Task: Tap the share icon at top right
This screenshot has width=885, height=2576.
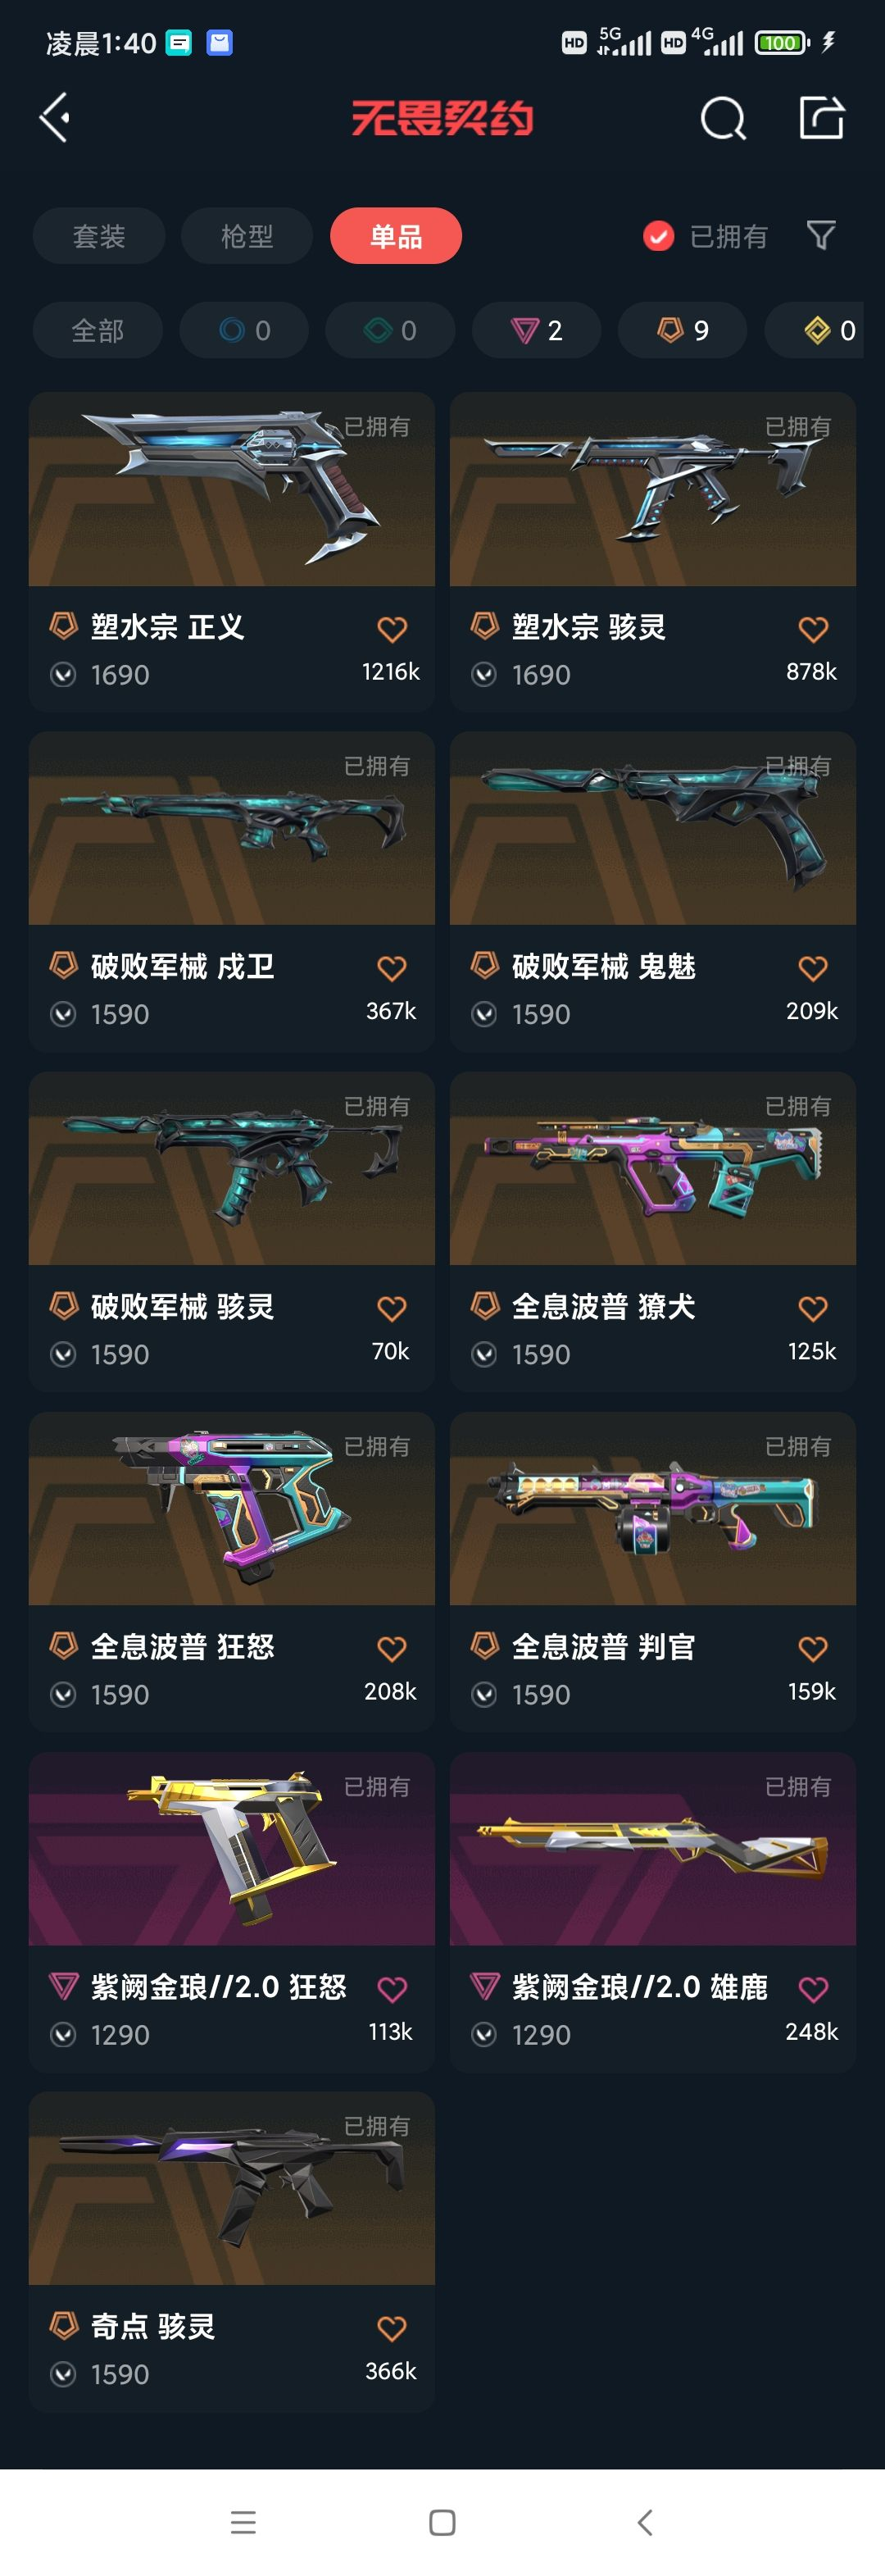Action: click(822, 118)
